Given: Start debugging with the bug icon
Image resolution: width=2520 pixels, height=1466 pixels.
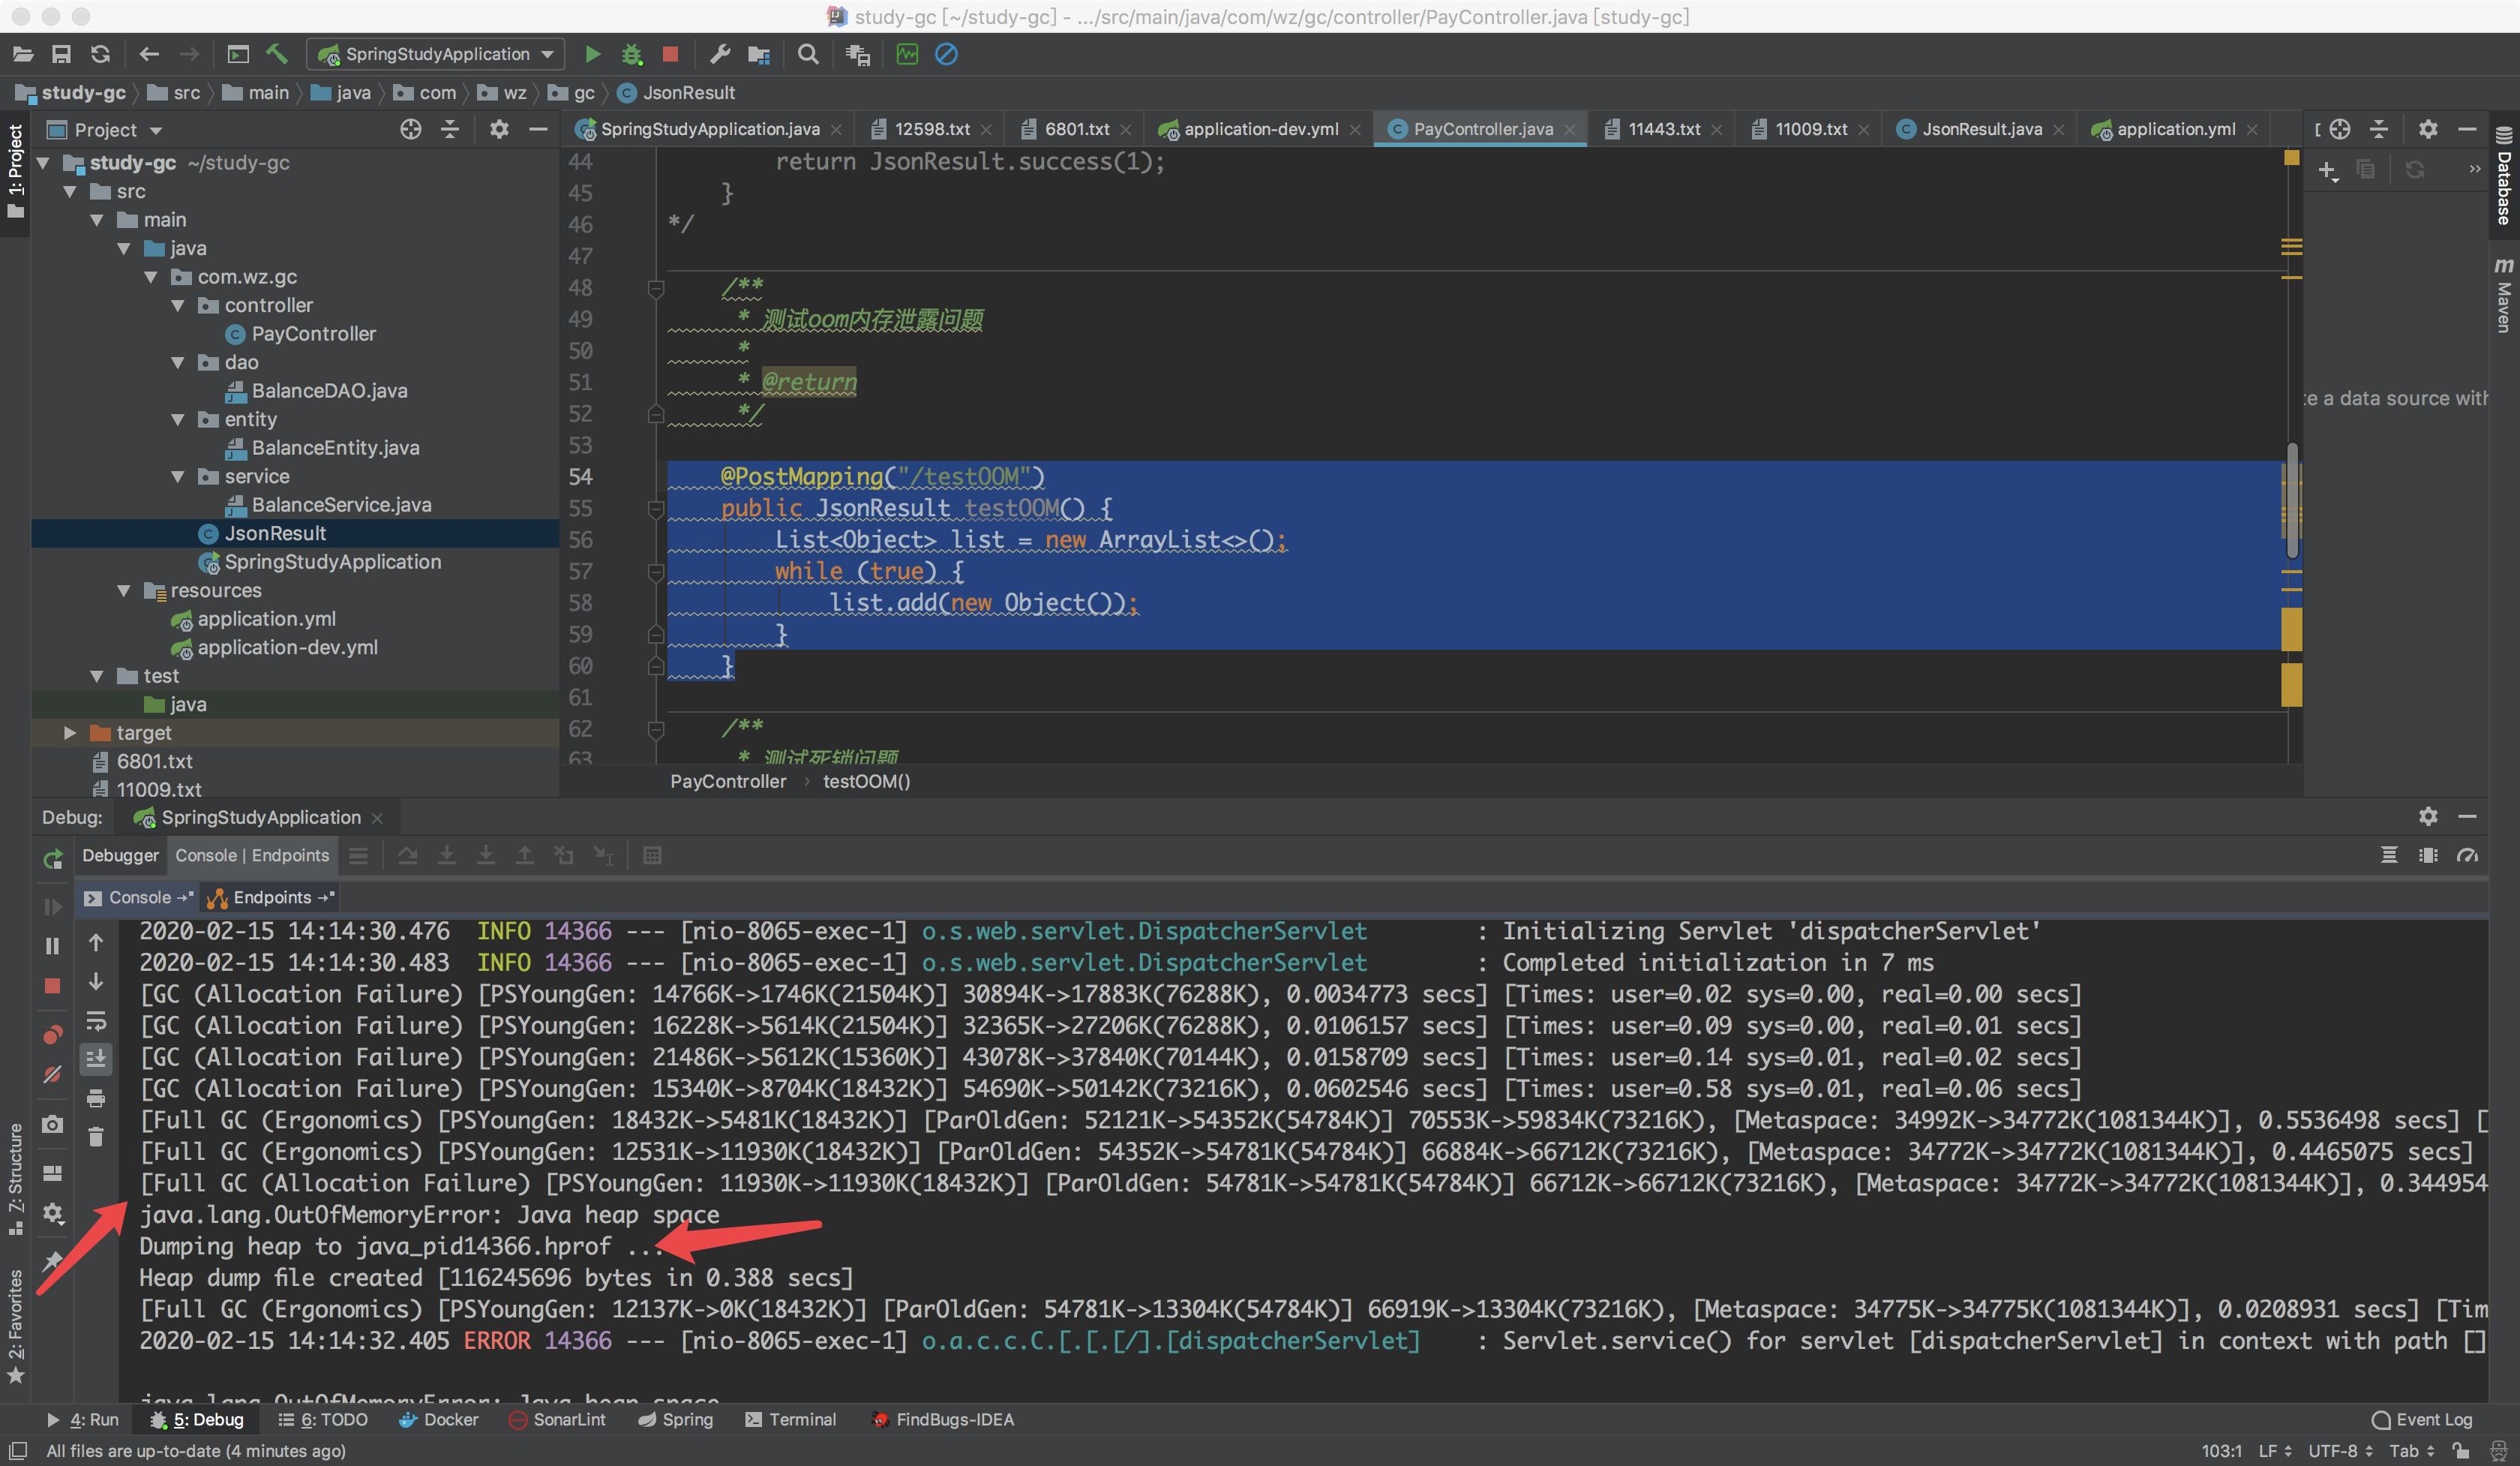Looking at the screenshot, I should click(631, 54).
